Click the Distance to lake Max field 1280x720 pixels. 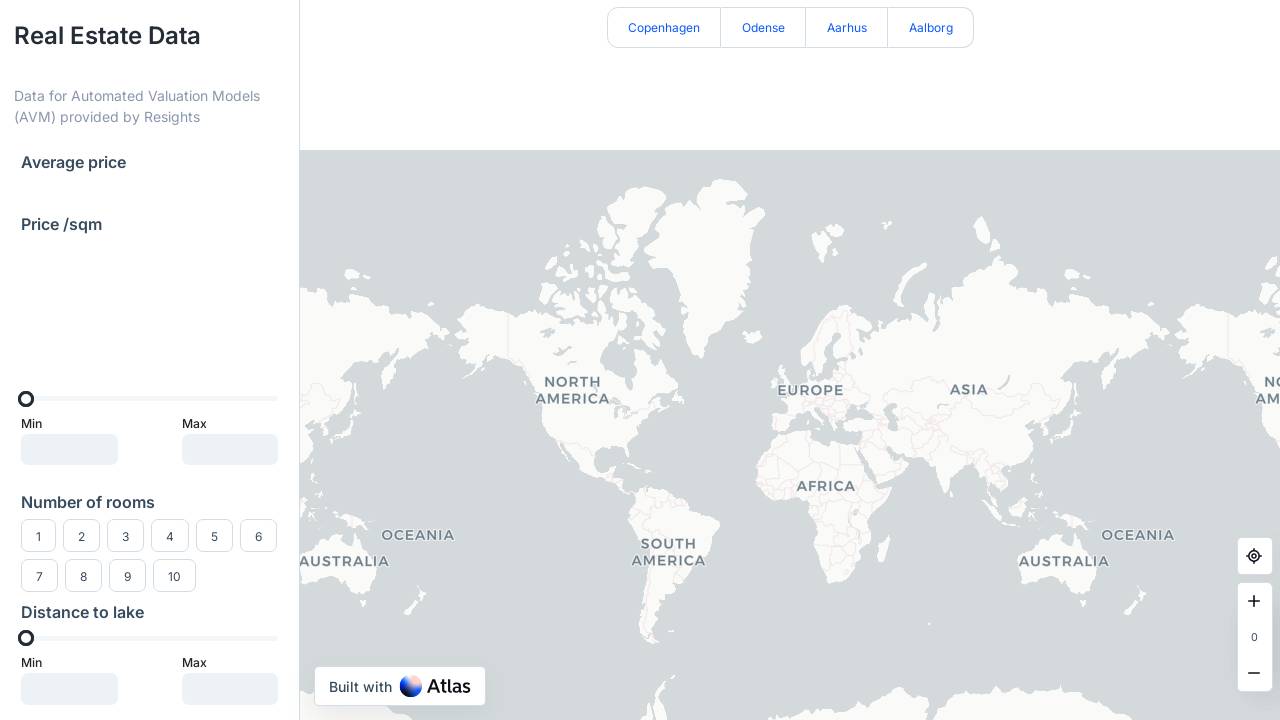[x=230, y=688]
